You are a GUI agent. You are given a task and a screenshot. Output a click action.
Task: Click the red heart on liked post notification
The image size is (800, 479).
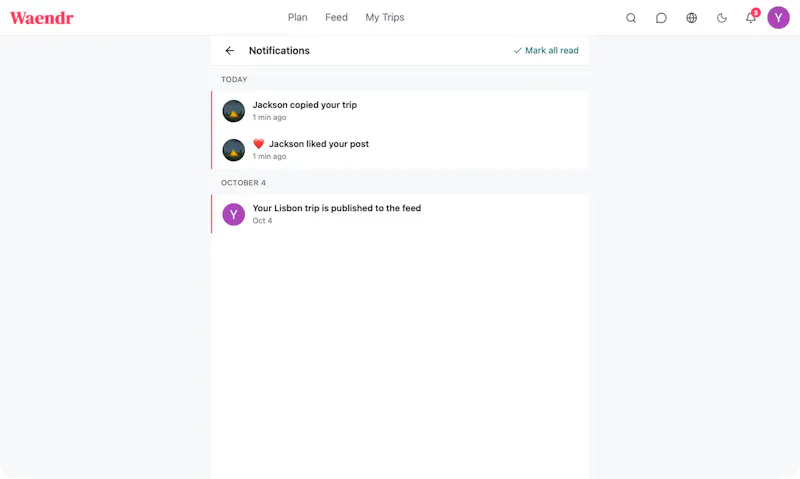click(x=259, y=144)
